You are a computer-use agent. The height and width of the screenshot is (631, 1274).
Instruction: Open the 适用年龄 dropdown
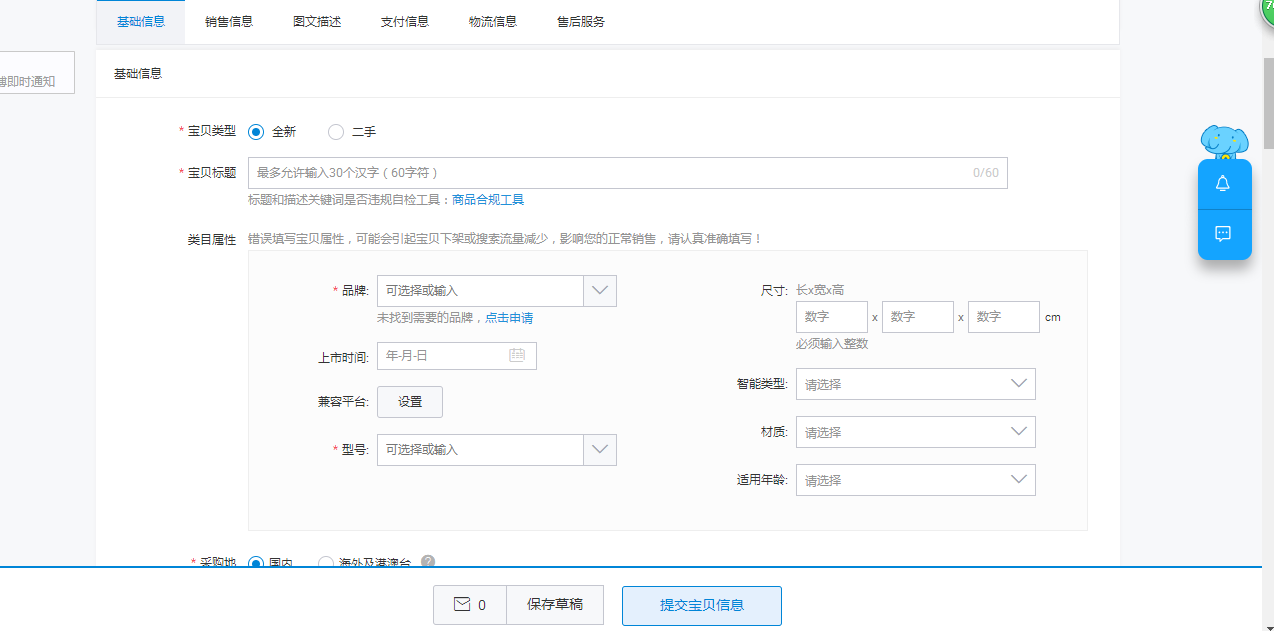coord(916,480)
